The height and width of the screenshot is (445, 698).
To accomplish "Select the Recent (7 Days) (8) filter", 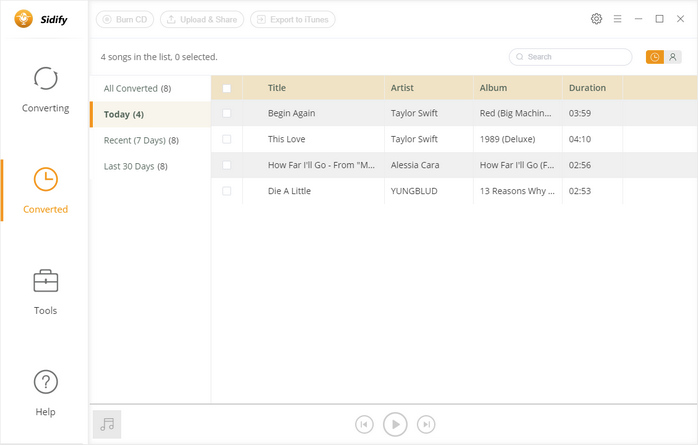I will (150, 140).
